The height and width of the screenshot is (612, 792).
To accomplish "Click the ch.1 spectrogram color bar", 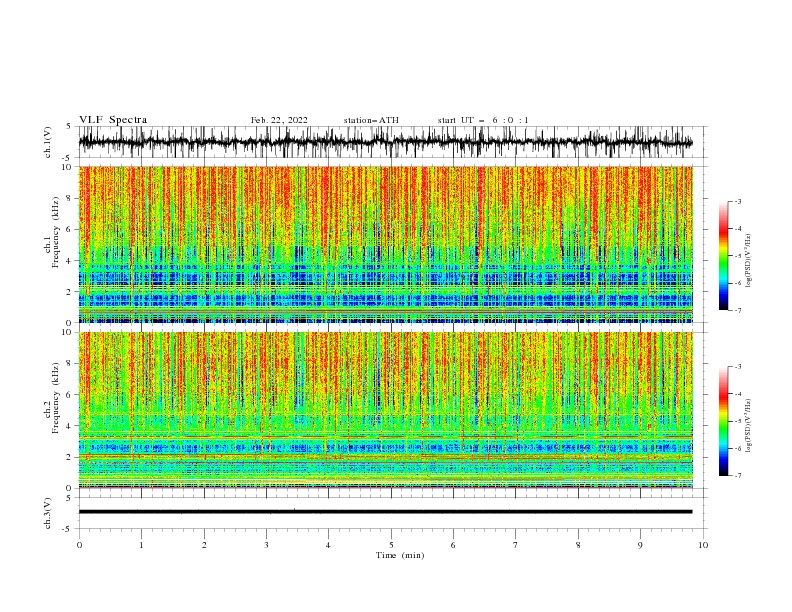I will [x=724, y=256].
